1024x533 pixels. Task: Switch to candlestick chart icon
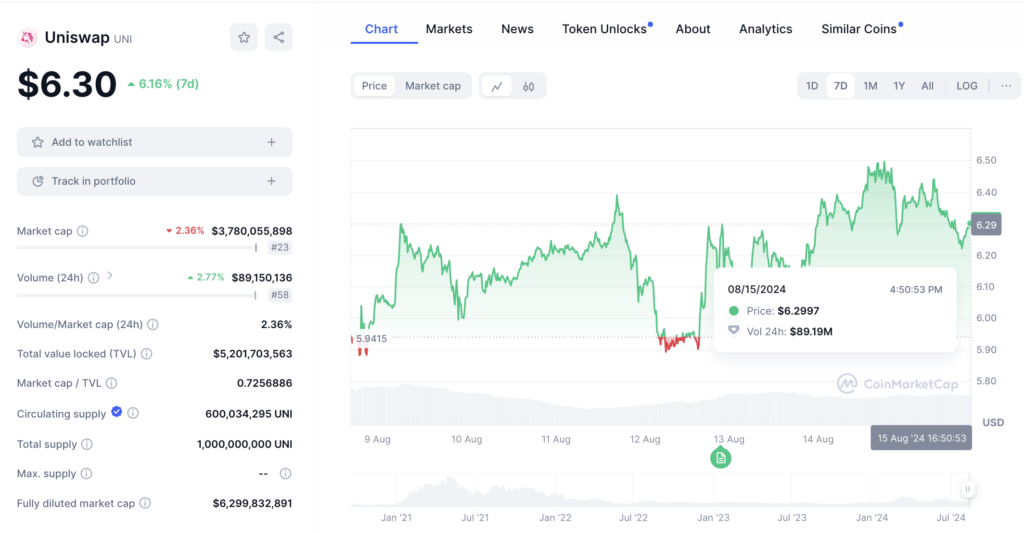point(528,86)
